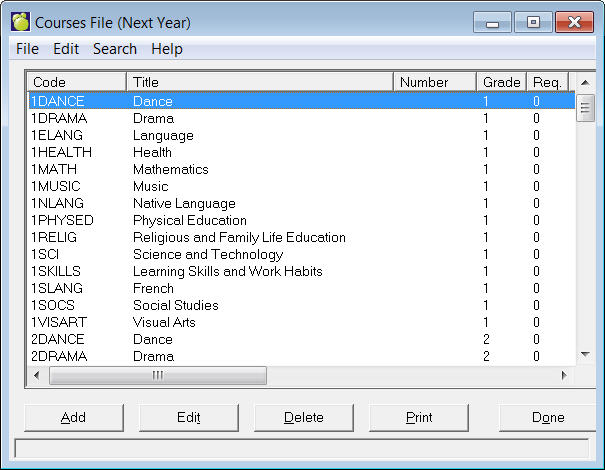
Task: Click the horizontal scrollbar right arrow
Action: click(x=563, y=375)
